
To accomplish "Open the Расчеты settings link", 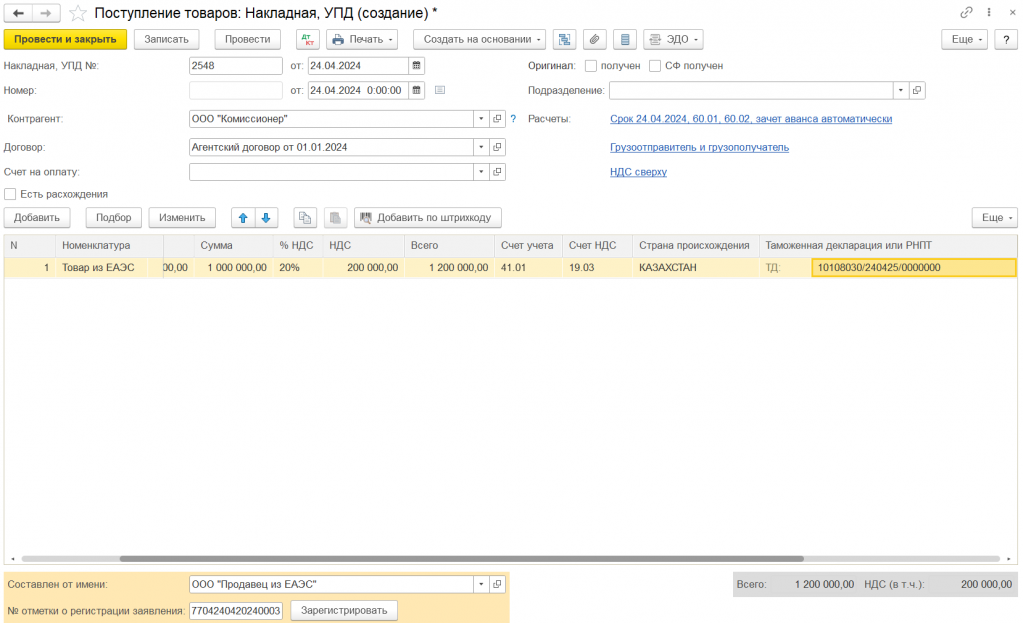I will (751, 119).
